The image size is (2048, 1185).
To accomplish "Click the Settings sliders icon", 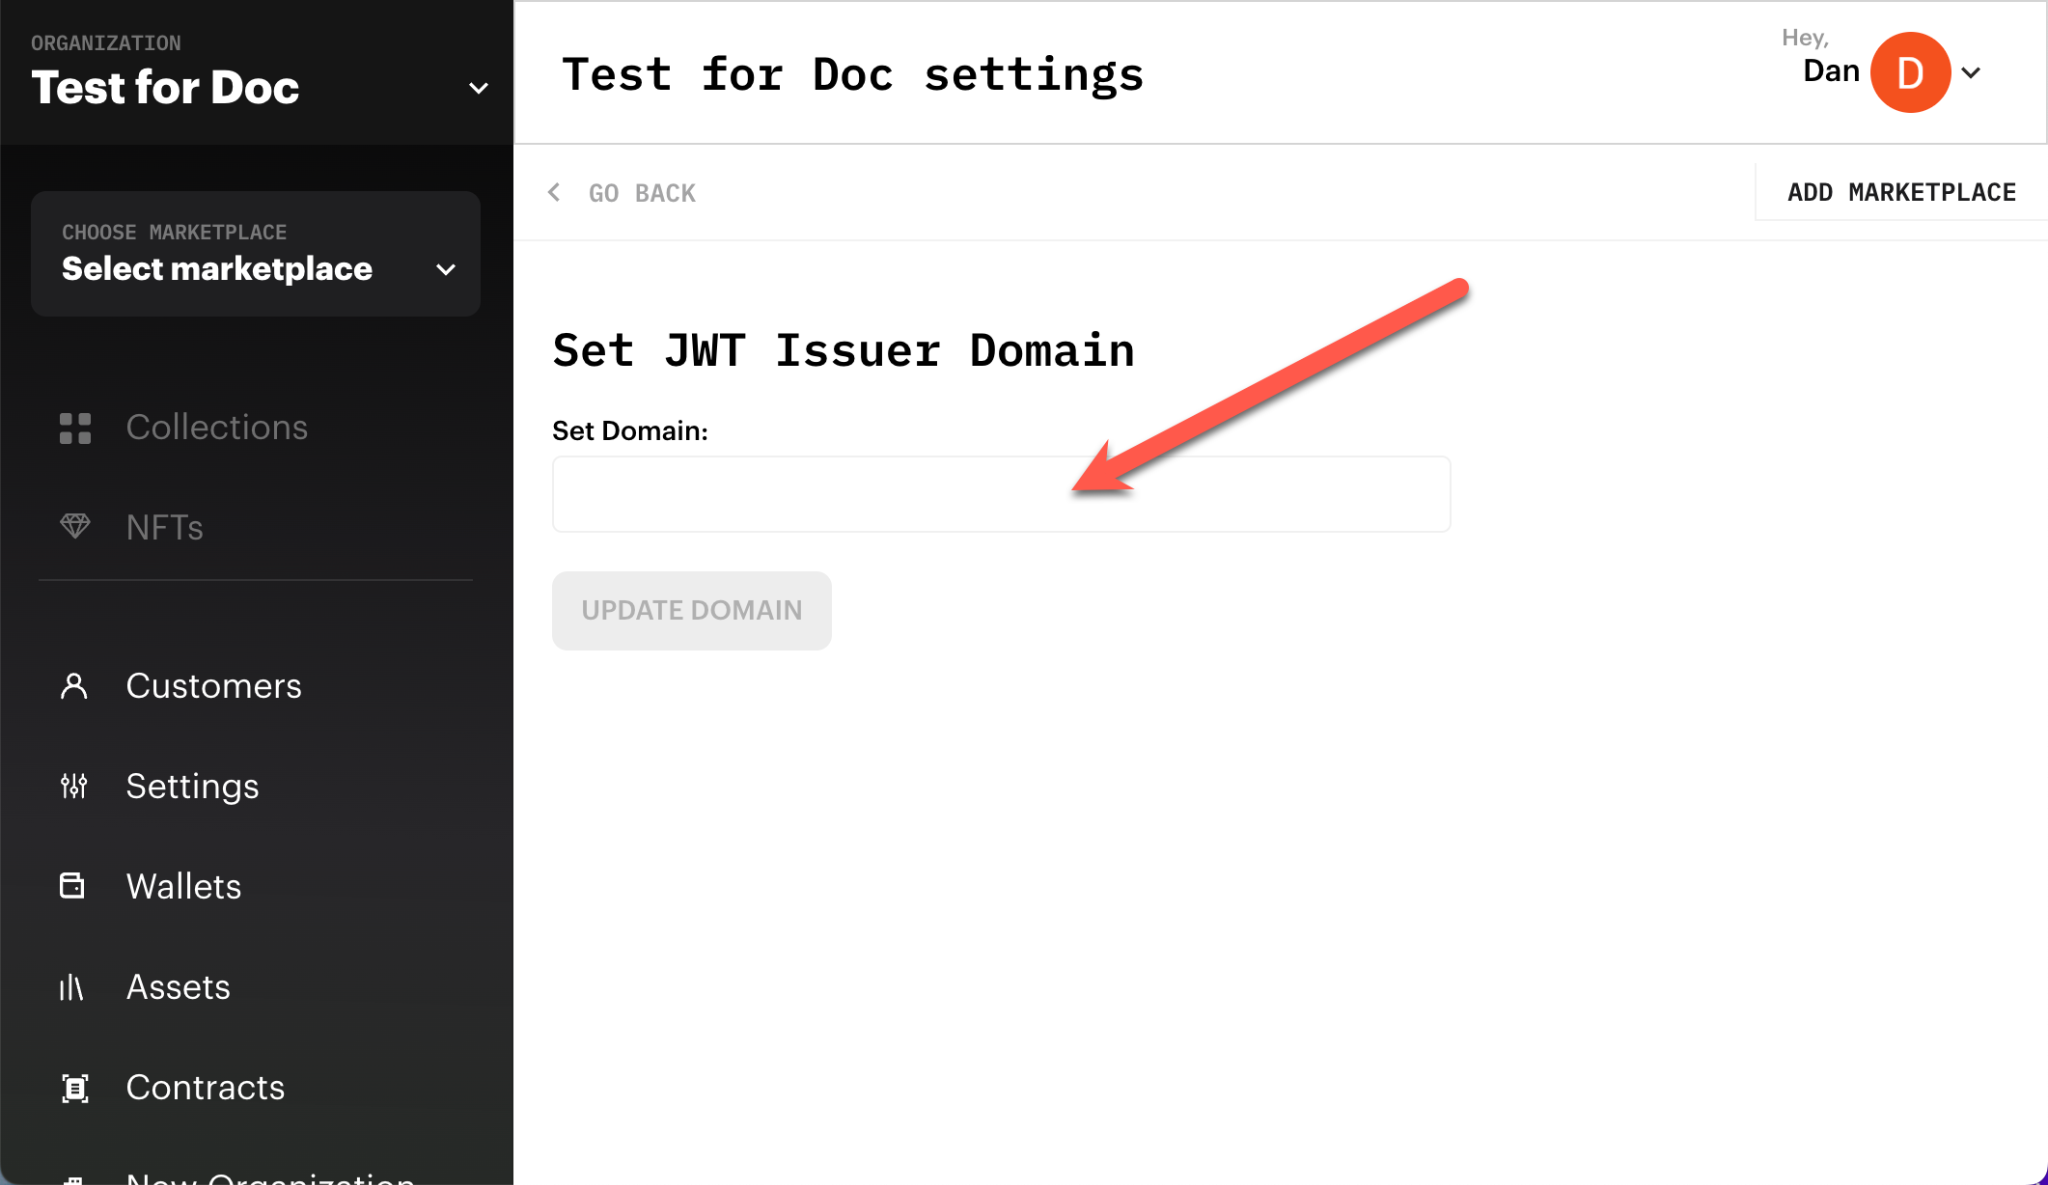I will [x=74, y=786].
